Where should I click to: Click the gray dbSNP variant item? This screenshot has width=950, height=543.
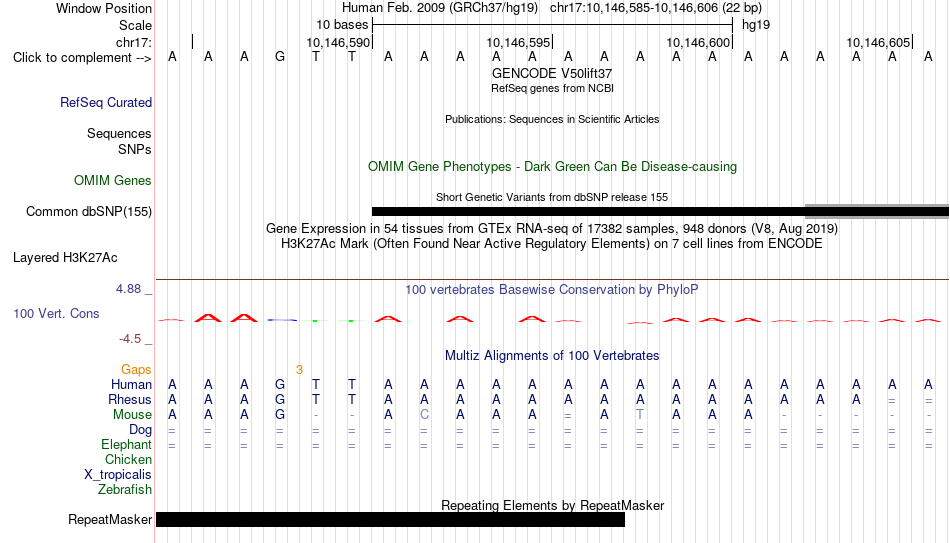pos(877,212)
